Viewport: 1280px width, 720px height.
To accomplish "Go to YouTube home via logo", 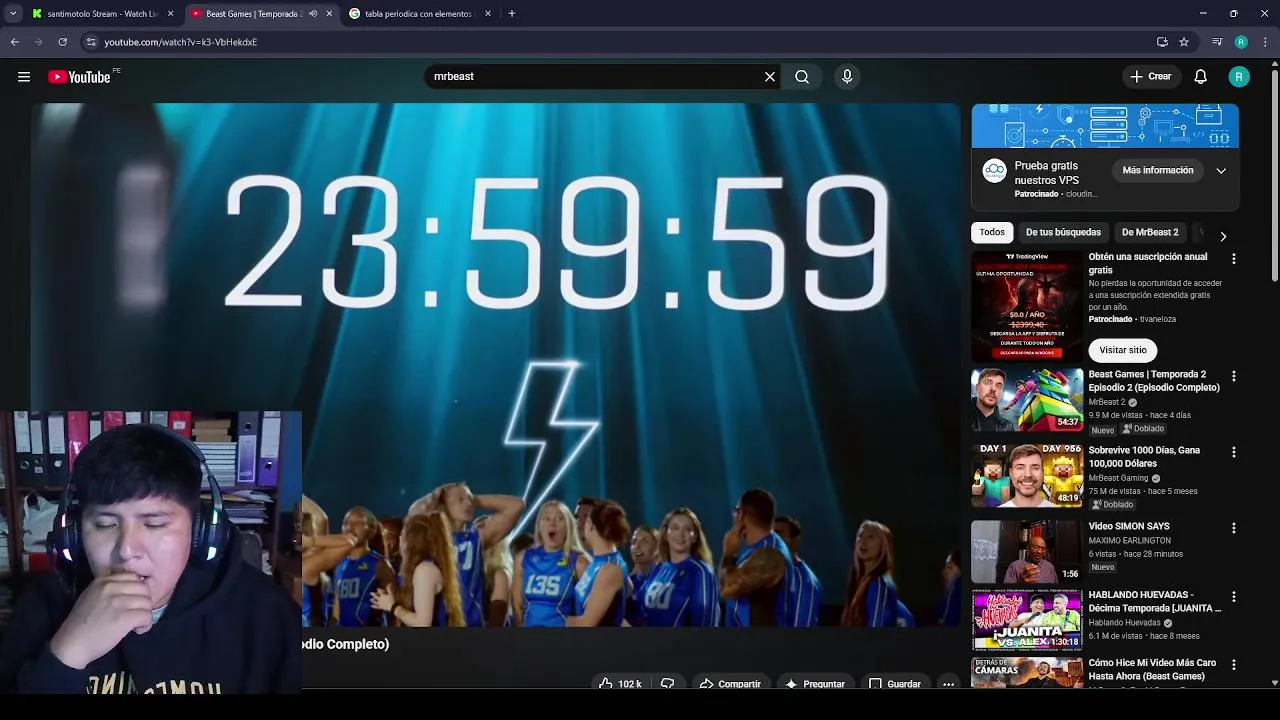I will pyautogui.click(x=79, y=77).
